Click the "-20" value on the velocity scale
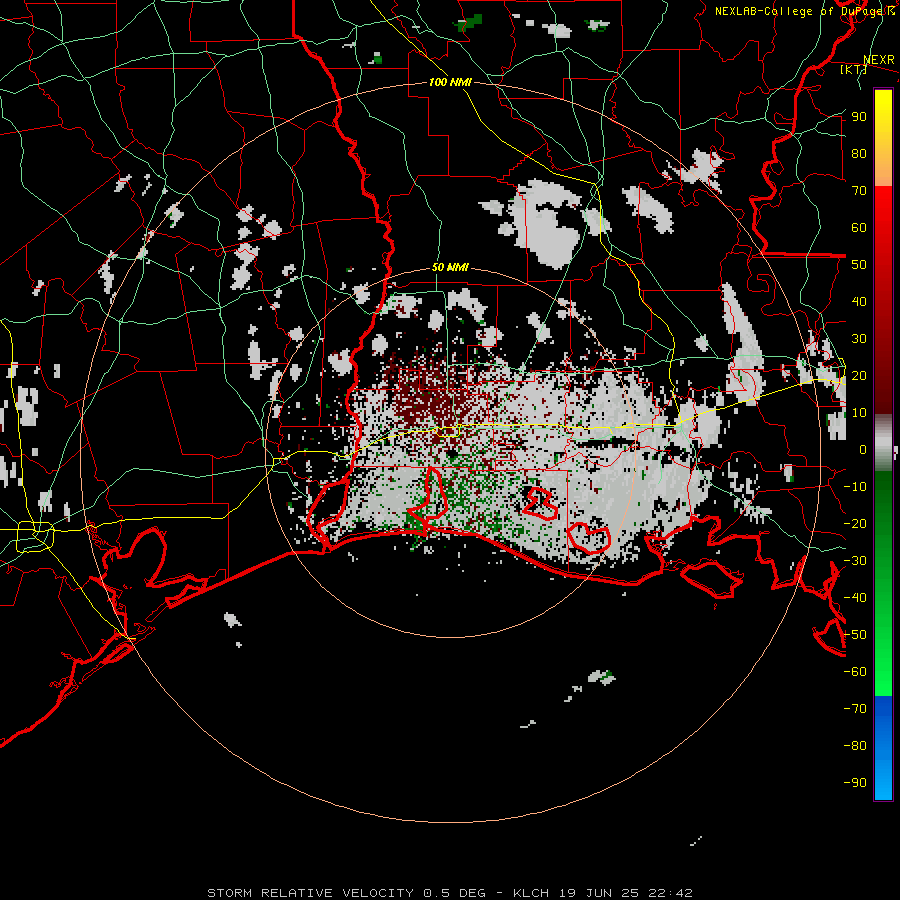 855,523
